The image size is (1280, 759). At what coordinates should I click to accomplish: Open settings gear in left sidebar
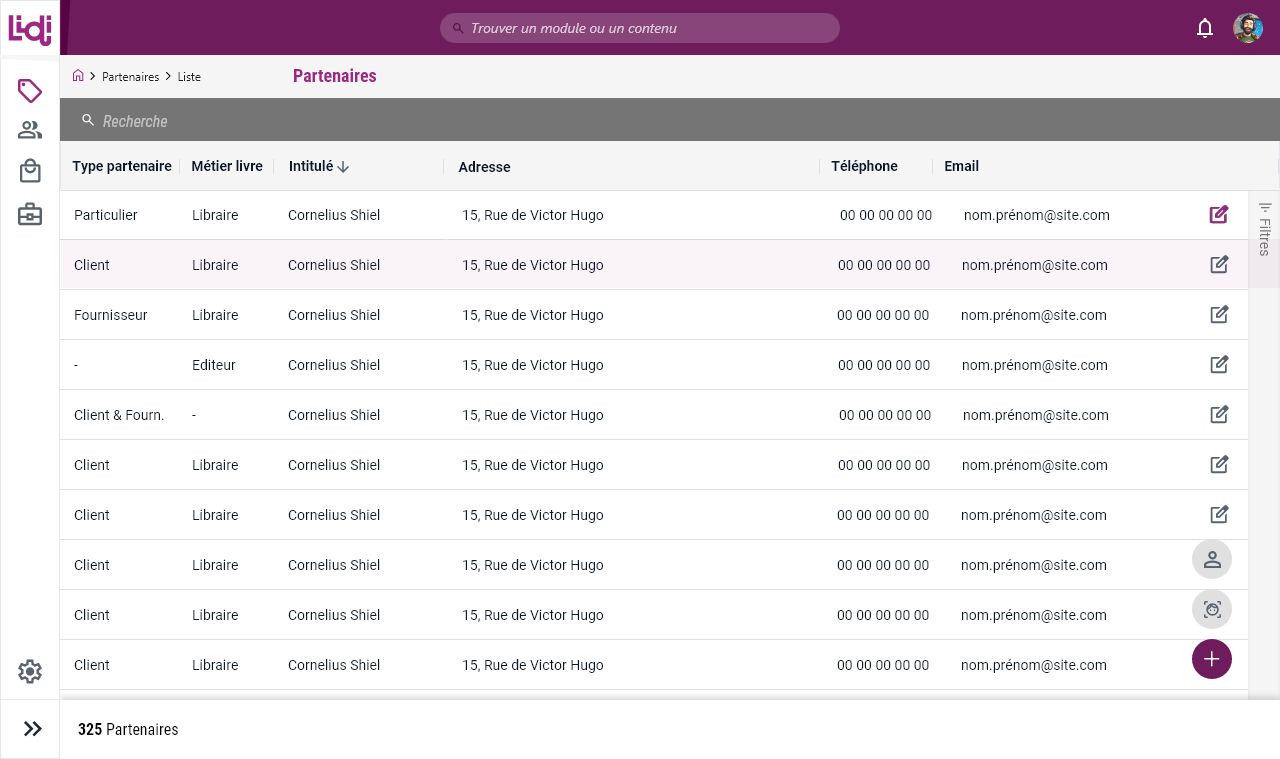coord(30,671)
